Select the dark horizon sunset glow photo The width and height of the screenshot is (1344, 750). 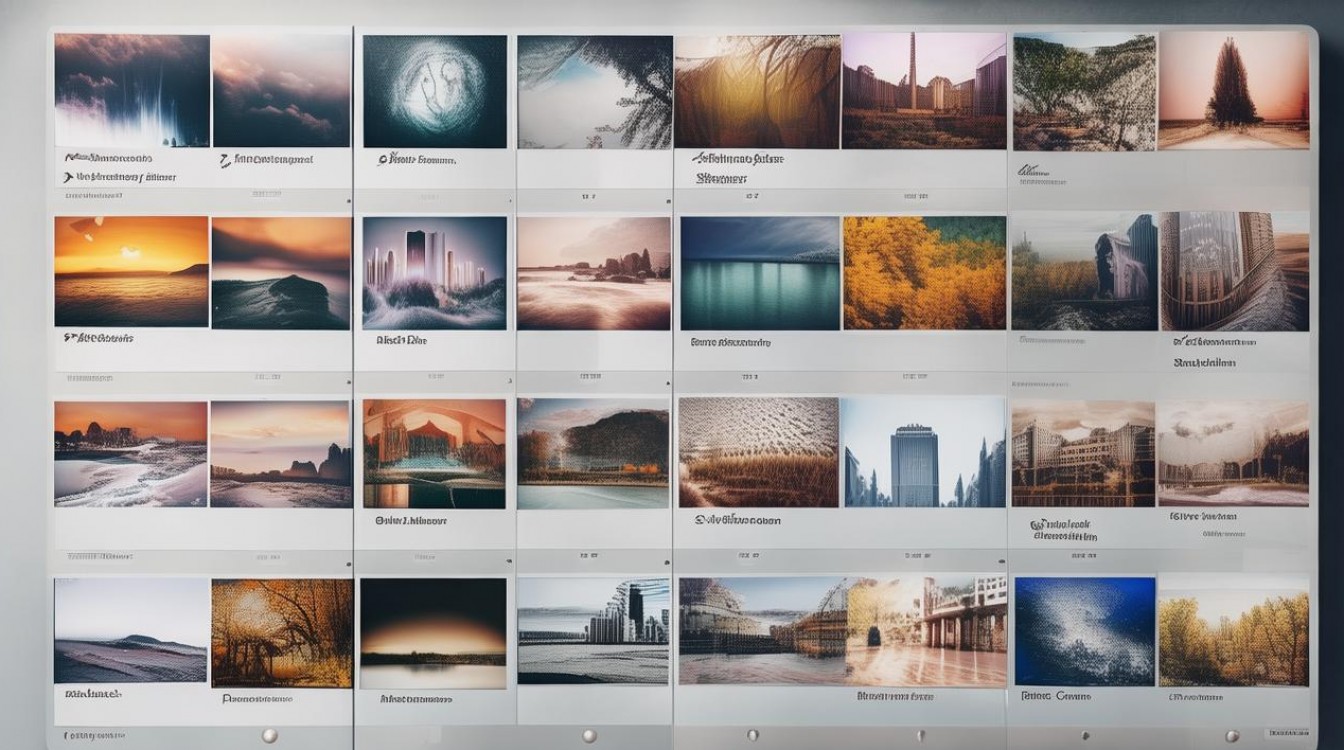[x=433, y=633]
